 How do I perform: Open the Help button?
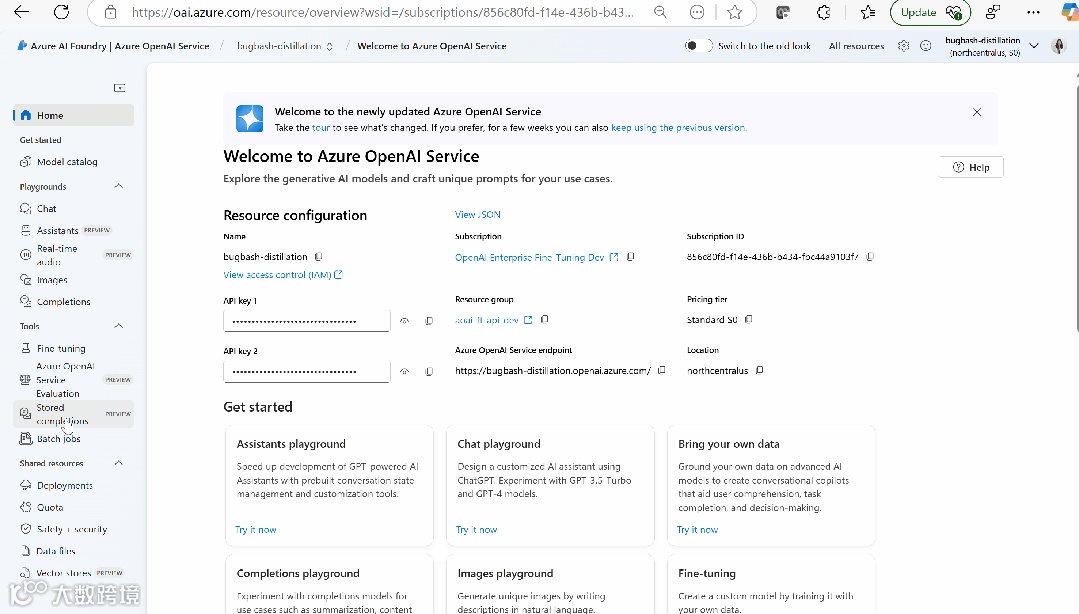pyautogui.click(x=971, y=167)
